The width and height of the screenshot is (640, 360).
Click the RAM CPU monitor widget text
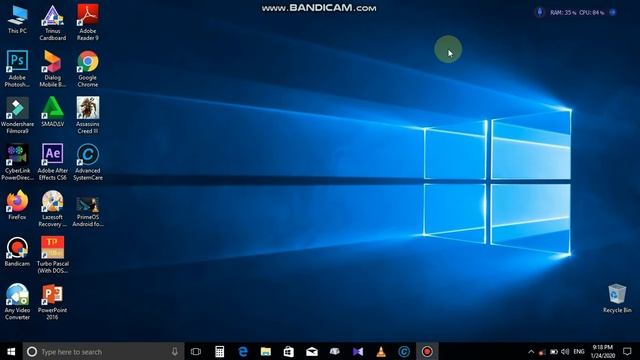(577, 13)
